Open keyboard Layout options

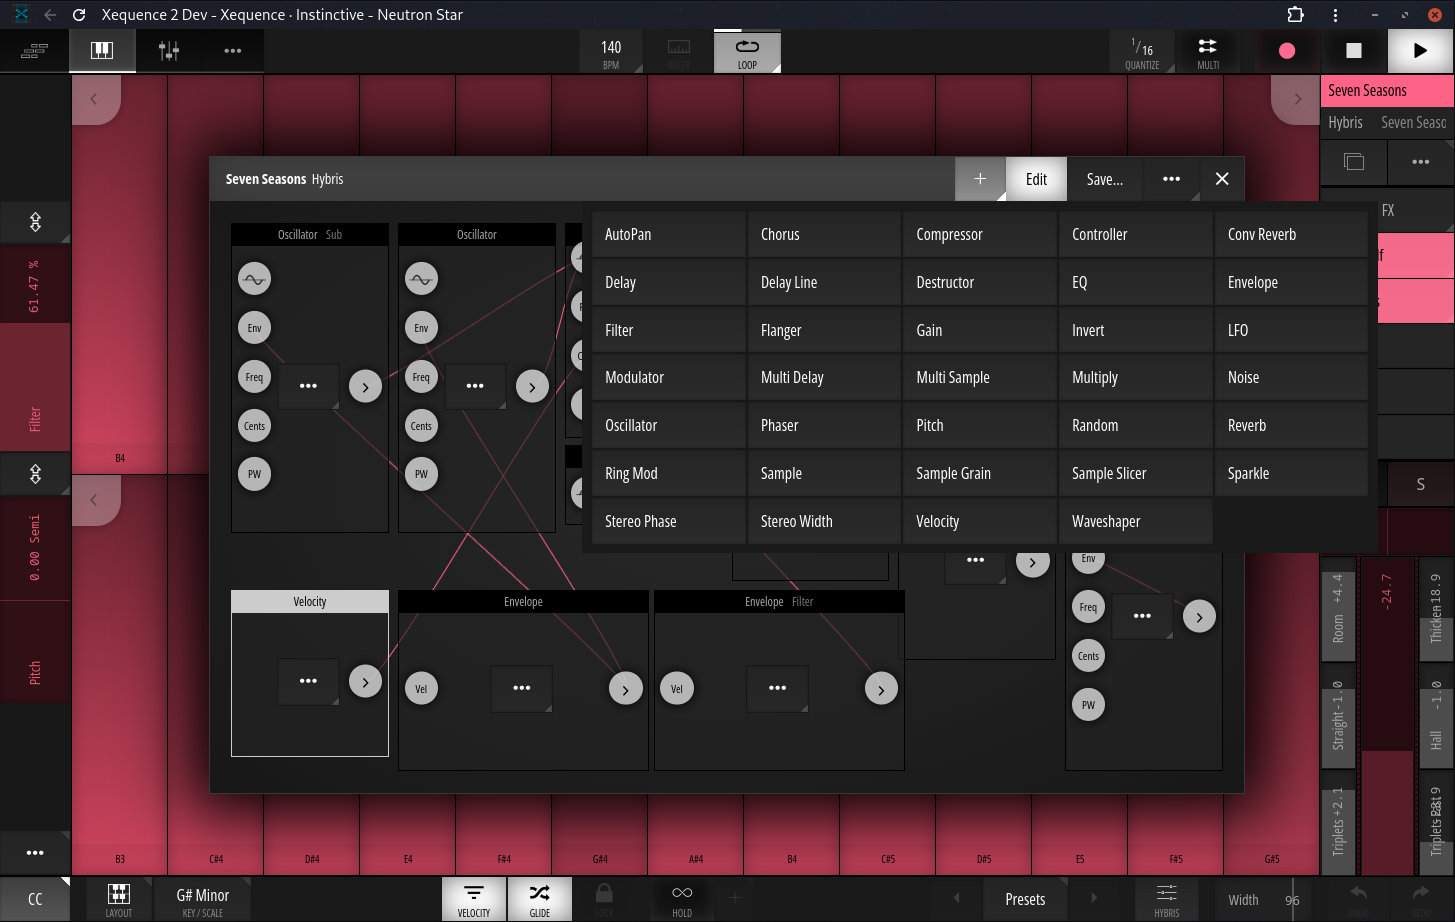point(119,899)
